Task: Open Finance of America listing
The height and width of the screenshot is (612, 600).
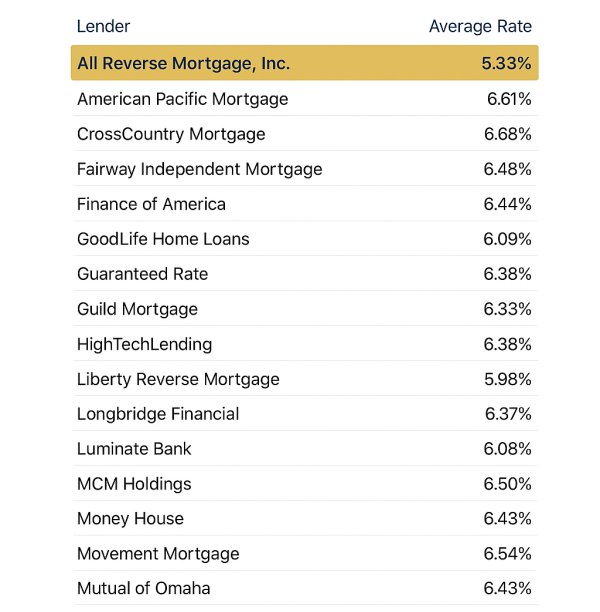Action: [151, 204]
